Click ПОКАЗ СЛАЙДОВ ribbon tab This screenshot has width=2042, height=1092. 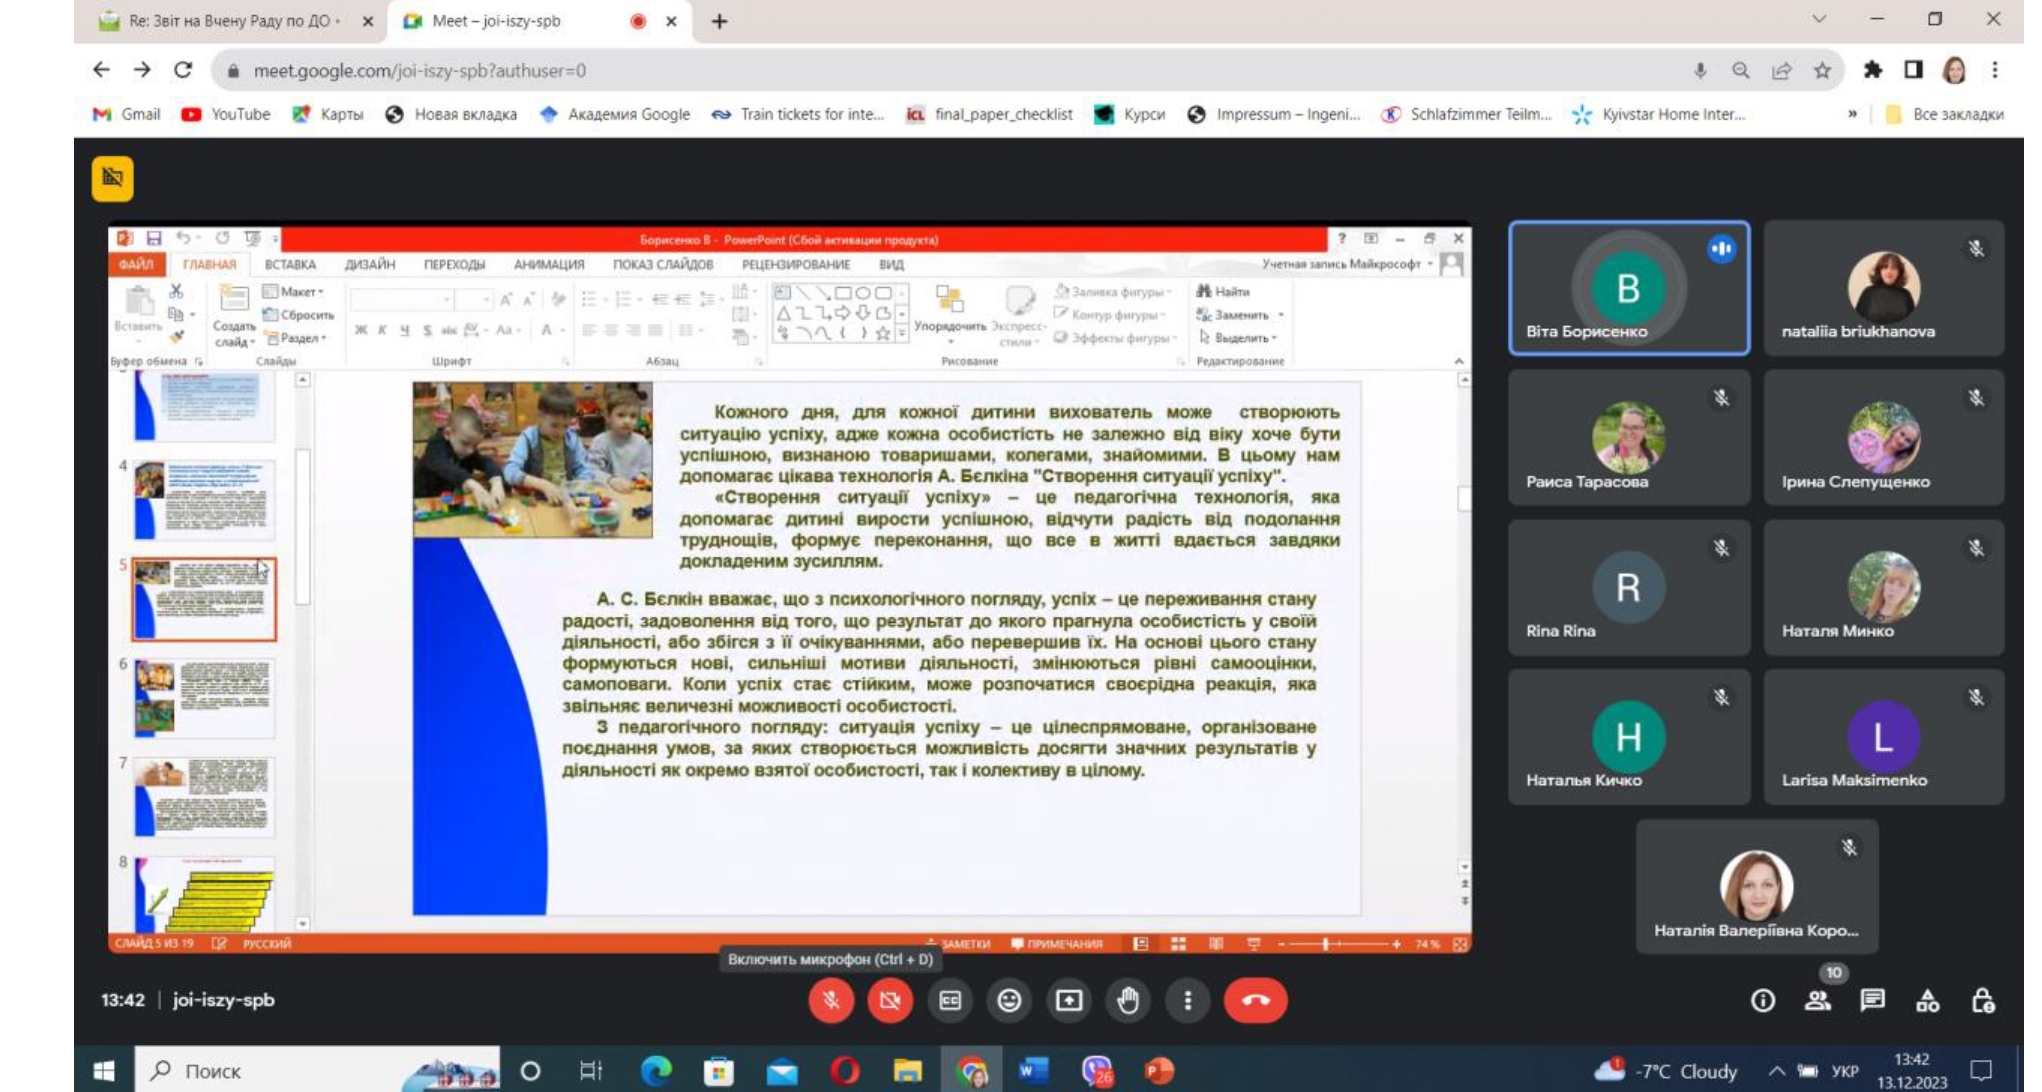click(x=663, y=264)
